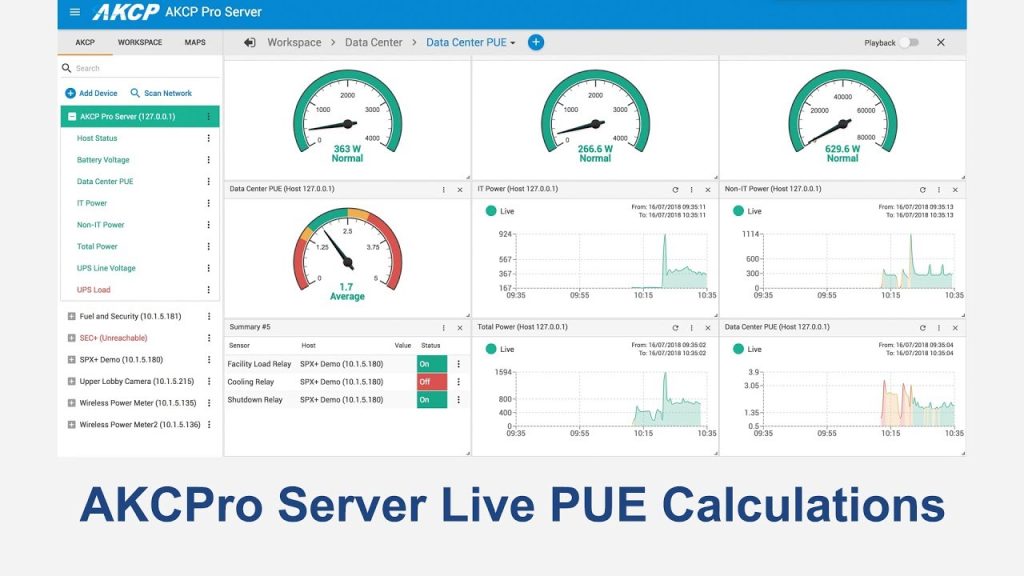1024x576 pixels.
Task: Open Facility Load Relay row menu
Action: point(458,364)
